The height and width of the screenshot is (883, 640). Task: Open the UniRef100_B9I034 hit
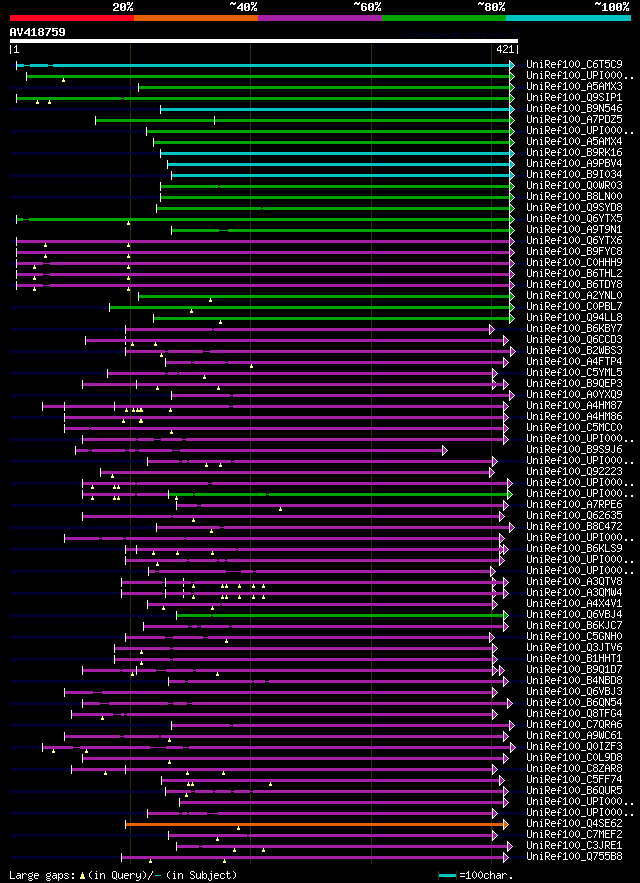(575, 175)
